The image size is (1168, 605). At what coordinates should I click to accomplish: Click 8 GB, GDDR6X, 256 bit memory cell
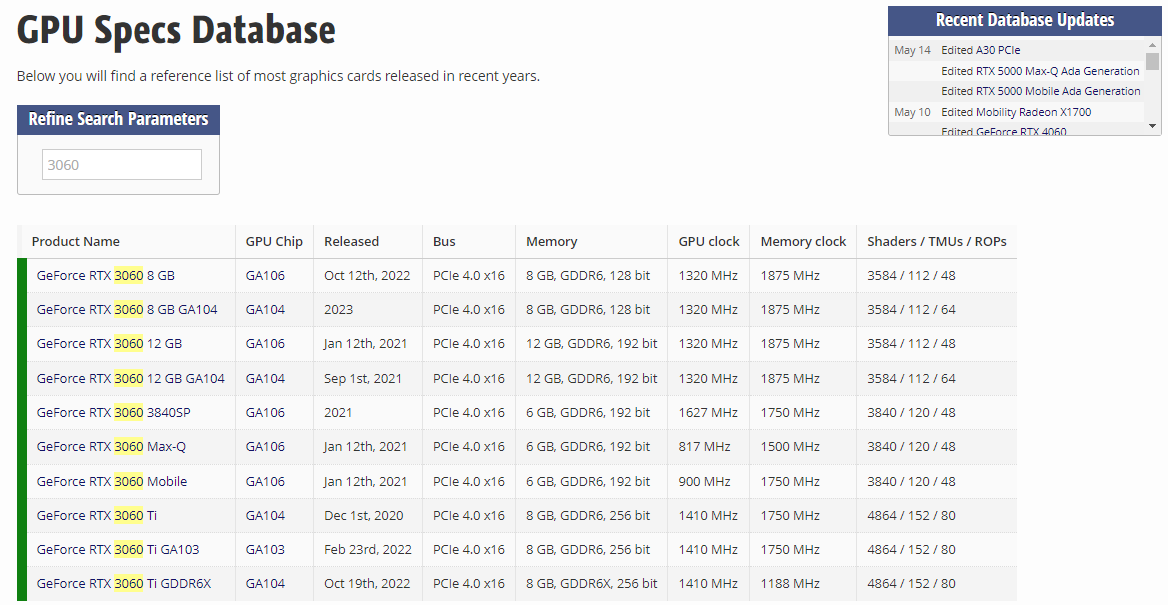tap(591, 583)
